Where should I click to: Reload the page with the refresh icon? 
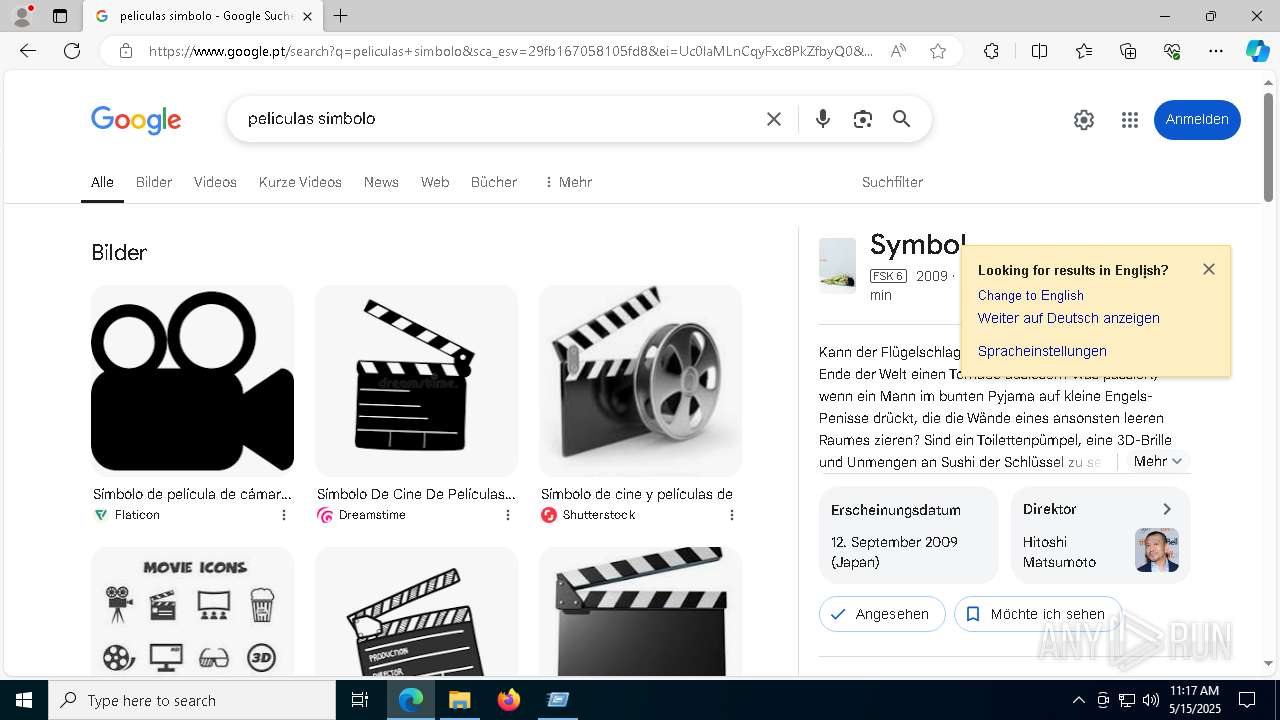[x=72, y=51]
